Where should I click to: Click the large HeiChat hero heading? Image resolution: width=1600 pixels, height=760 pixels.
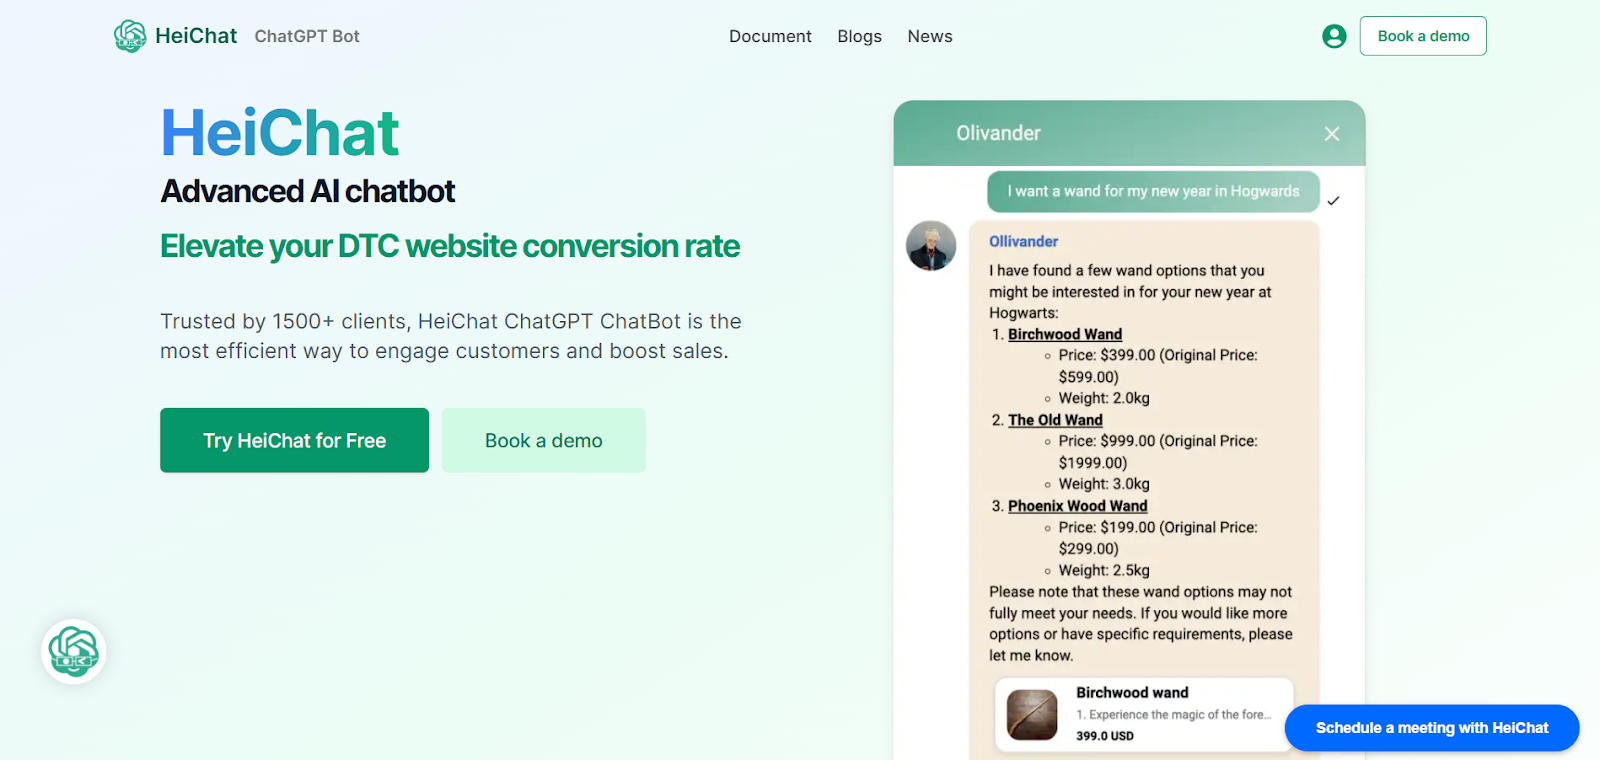(280, 133)
